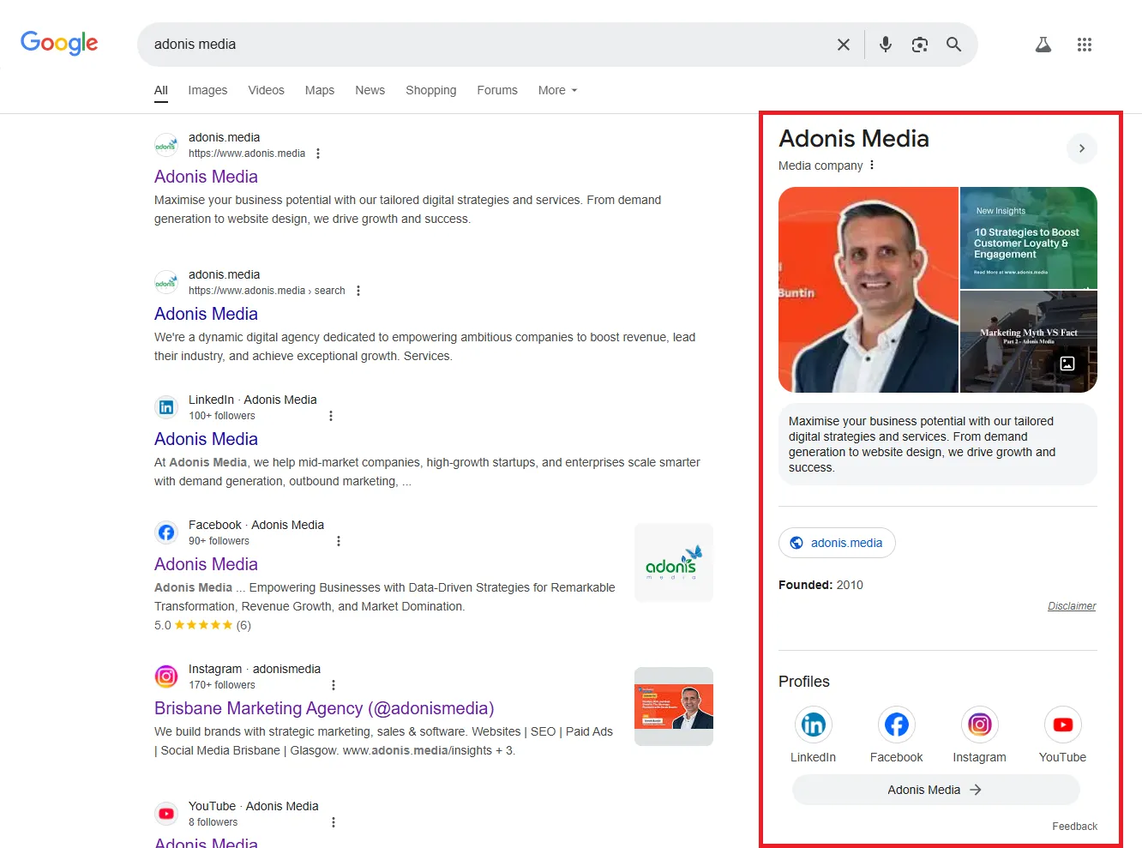Open Adonis Media title under adonis.media › search
The image size is (1142, 848).
tap(206, 314)
